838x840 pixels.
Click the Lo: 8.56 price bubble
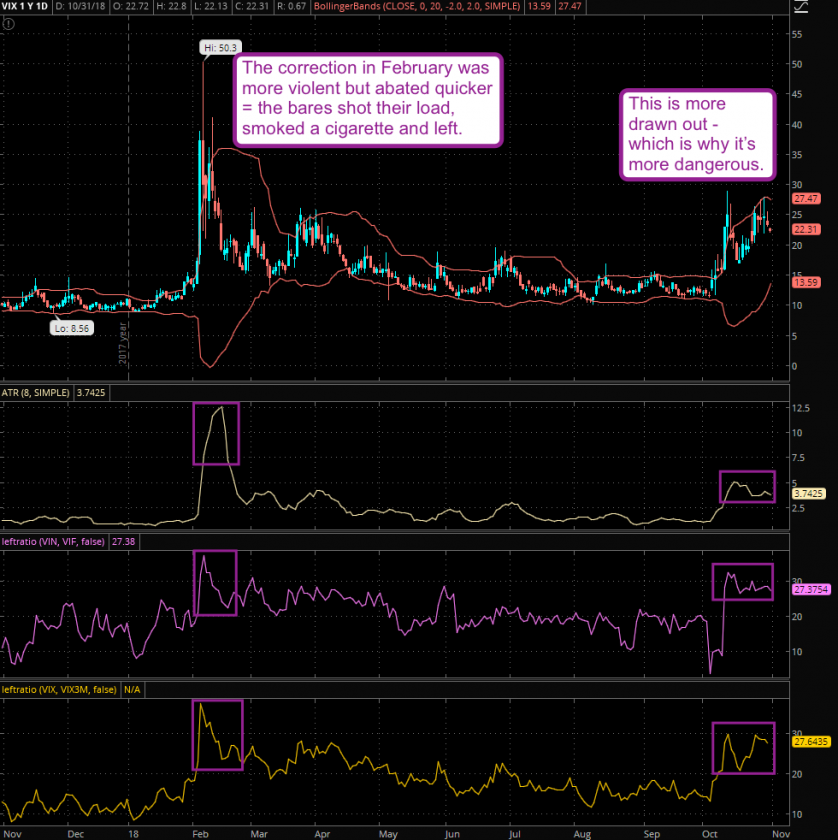click(x=72, y=328)
